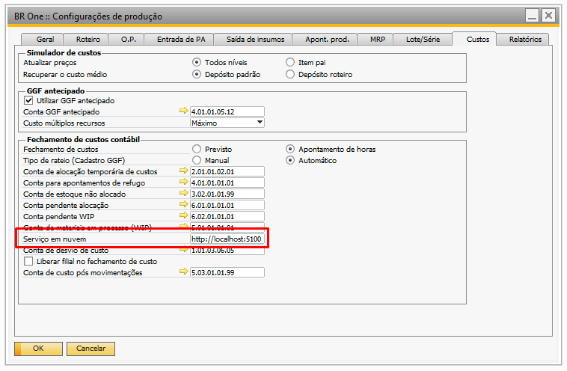Viewport: 567px width, 371px height.
Task: Select Depósito padrão radio option
Action: click(x=196, y=74)
